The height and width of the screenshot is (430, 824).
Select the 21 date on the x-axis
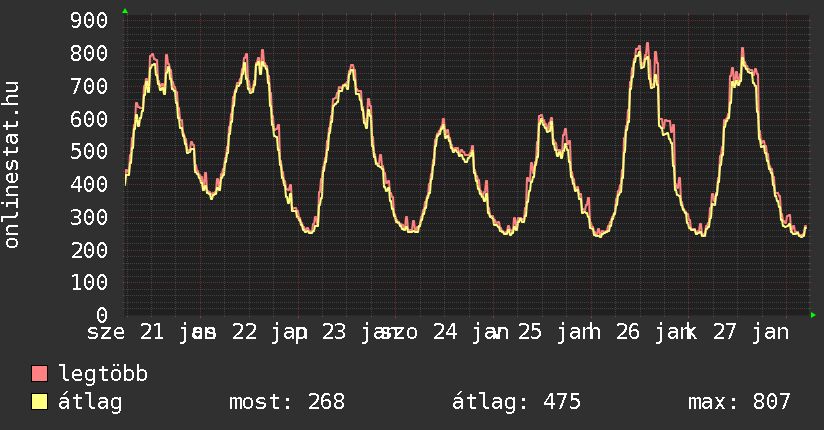coord(153,333)
